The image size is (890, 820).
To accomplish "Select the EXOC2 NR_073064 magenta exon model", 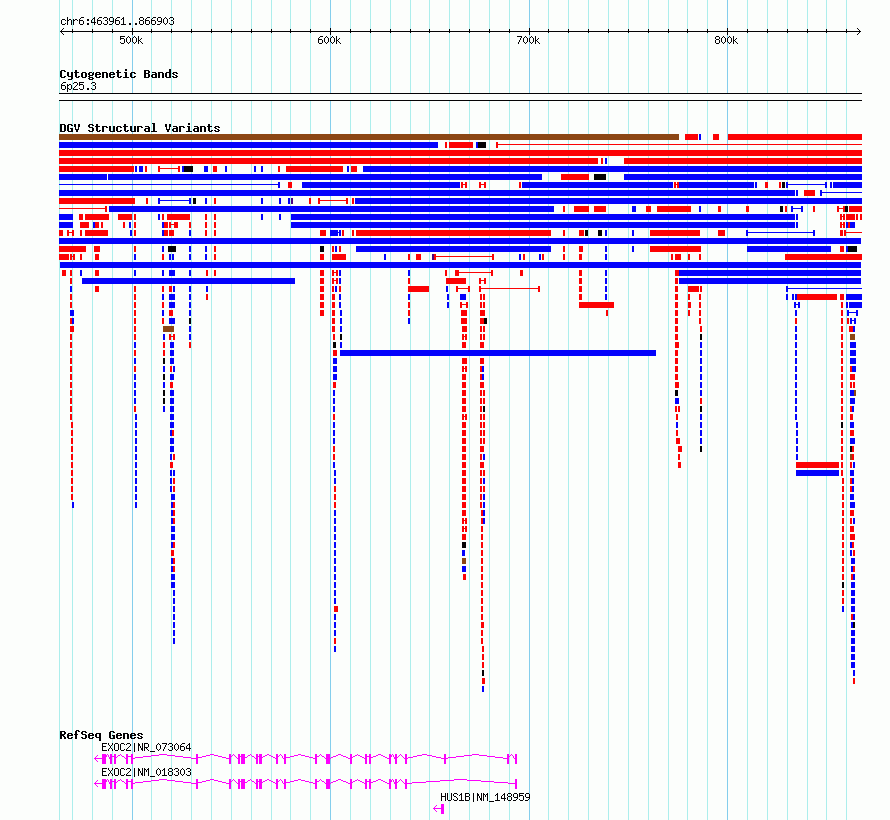I will point(306,759).
